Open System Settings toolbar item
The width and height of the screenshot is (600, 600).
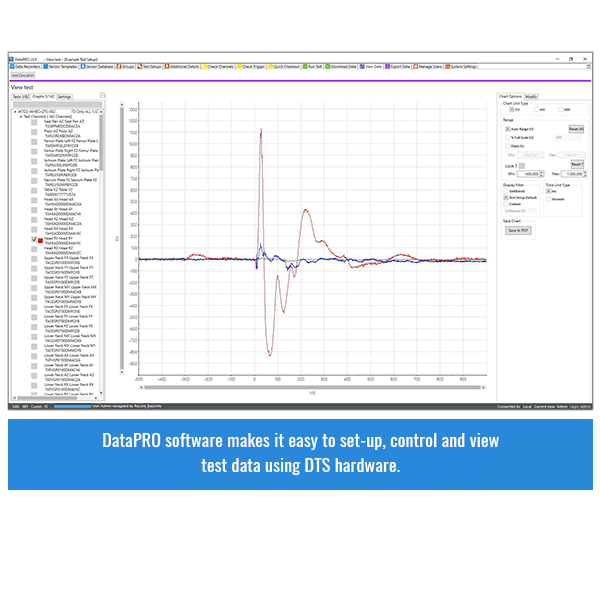(461, 67)
